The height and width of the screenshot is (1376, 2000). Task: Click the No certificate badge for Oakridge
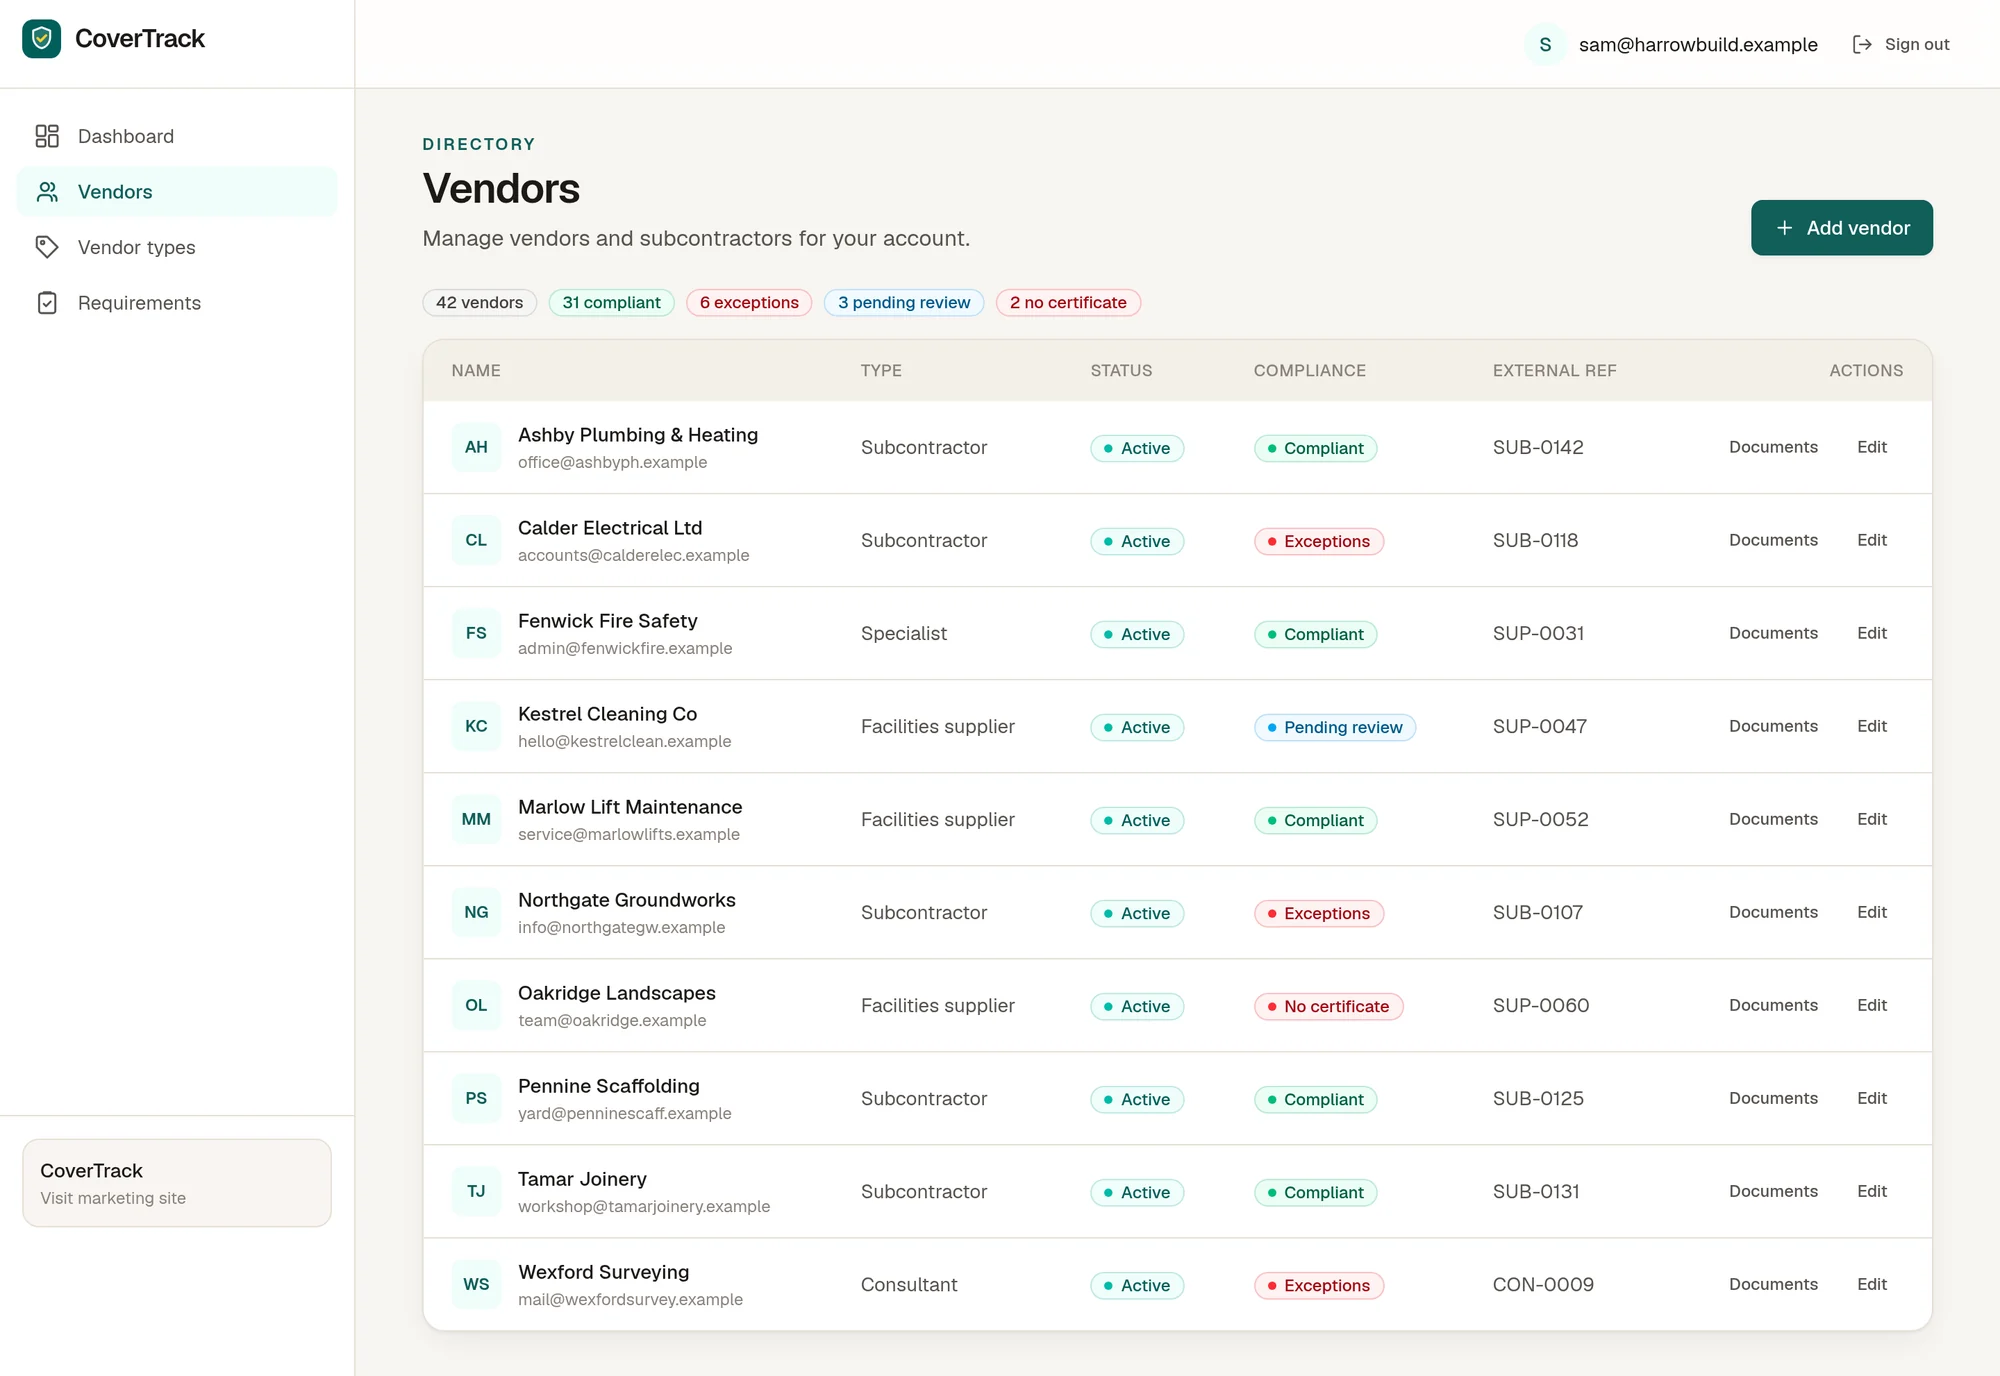[1328, 1006]
